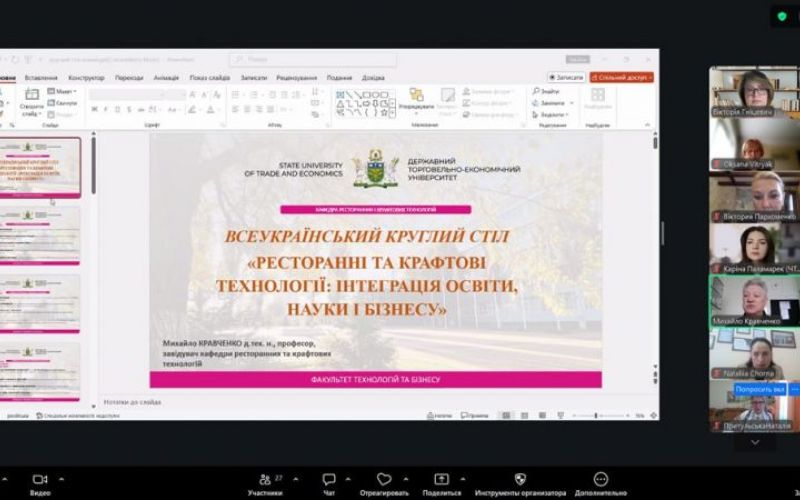Screen dimensions: 800x500
Task: Adjust the PowerPoint zoom slider
Action: point(596,415)
